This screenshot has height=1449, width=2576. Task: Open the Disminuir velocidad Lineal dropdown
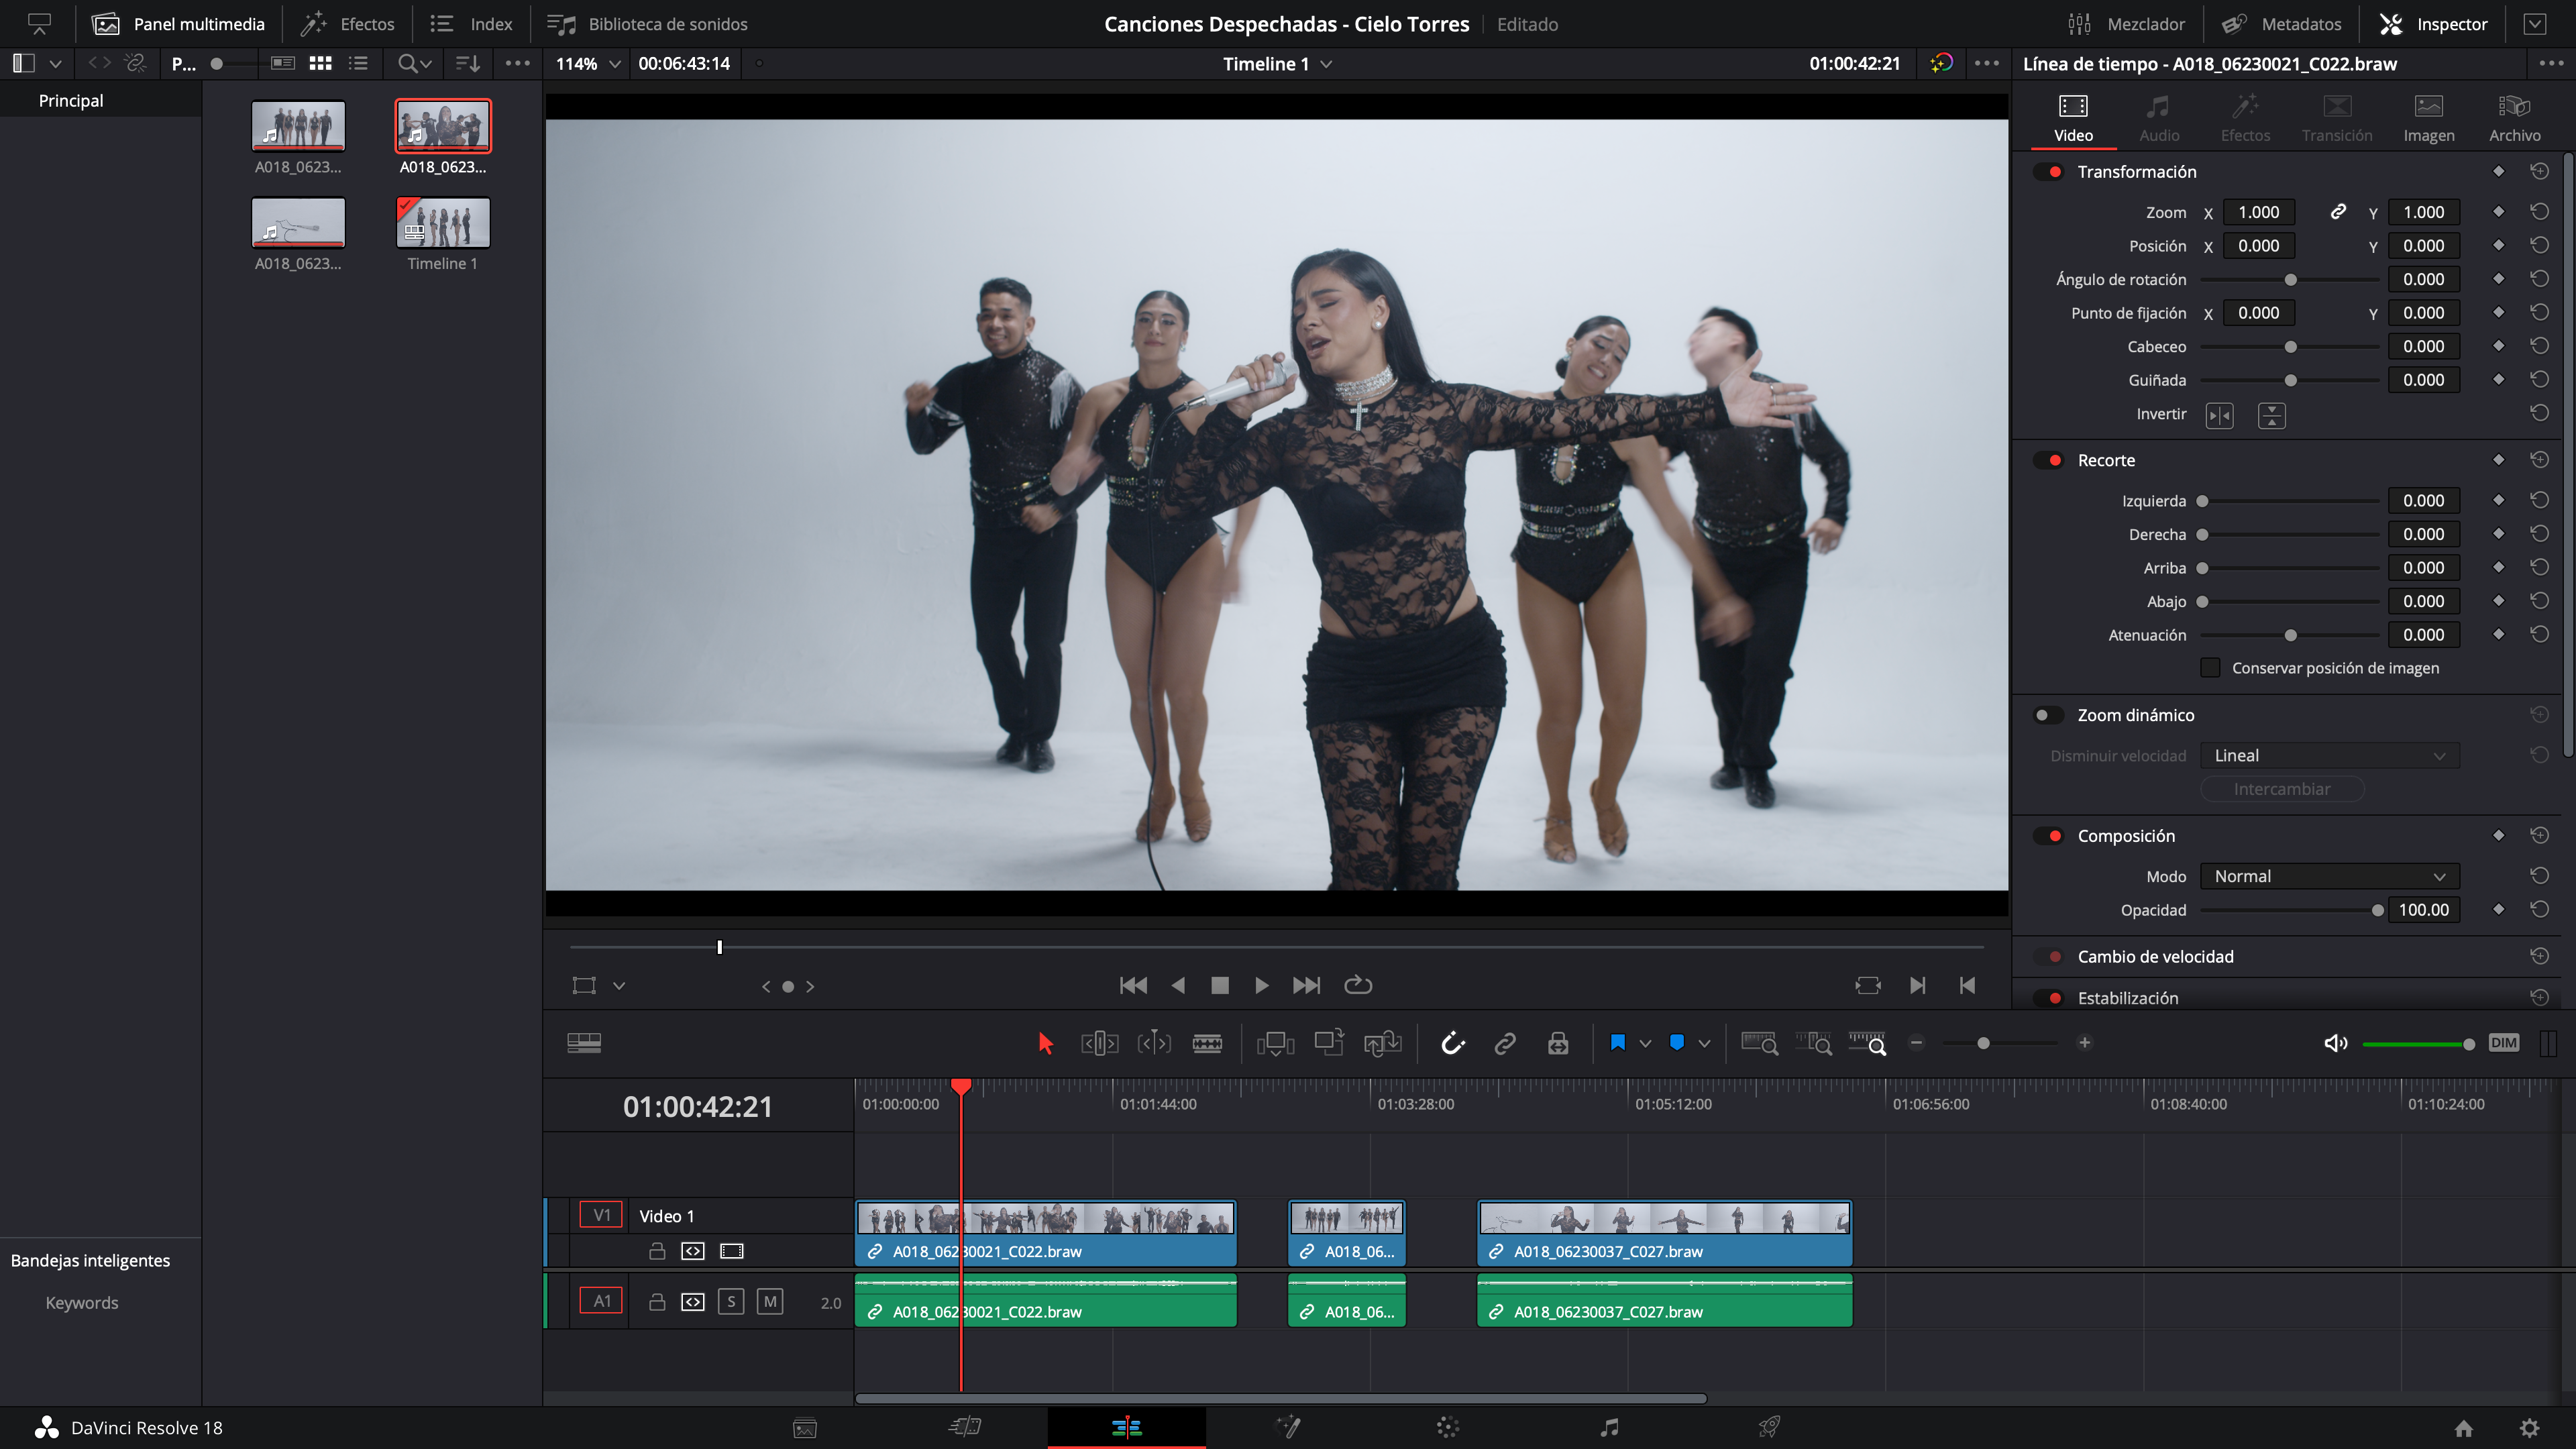pos(2329,756)
